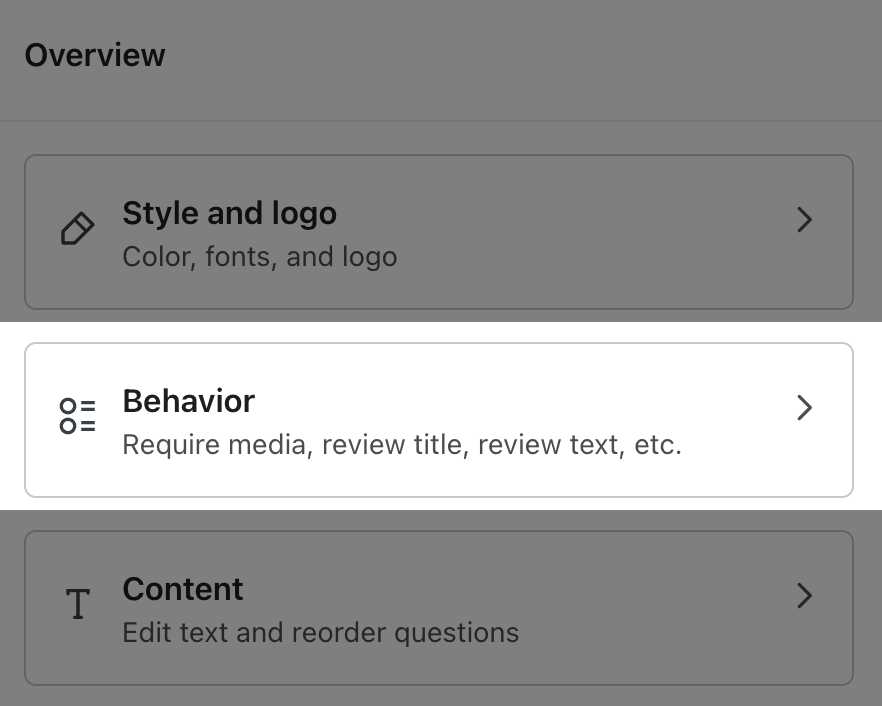Image resolution: width=882 pixels, height=706 pixels.
Task: Select the Behavior title text
Action: 188,401
